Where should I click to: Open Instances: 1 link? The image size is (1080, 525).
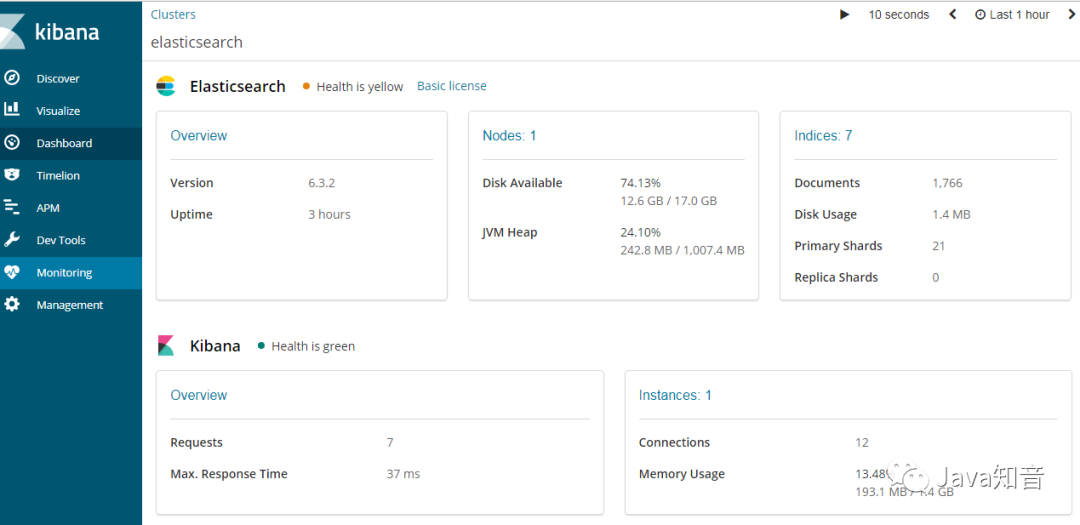675,395
